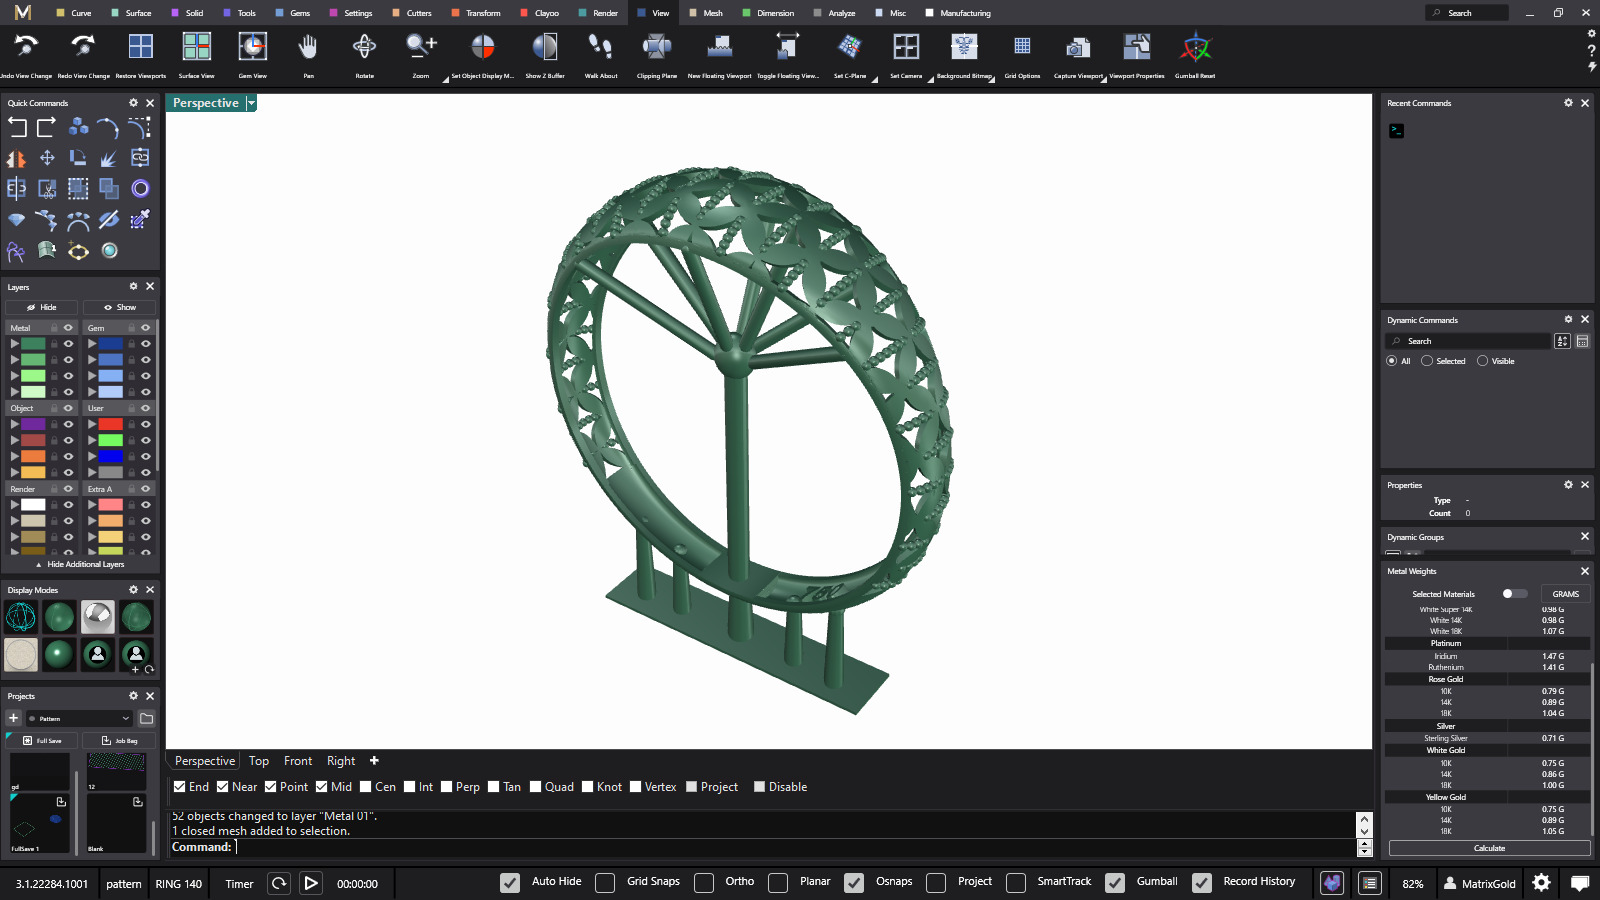The image size is (1600, 900).
Task: Open the GRAMS unit selector
Action: (x=1565, y=594)
